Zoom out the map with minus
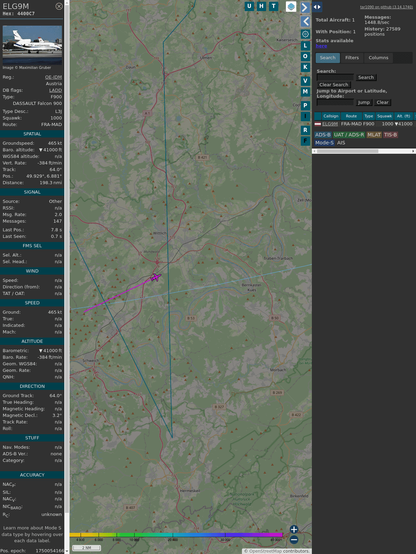Image resolution: width=416 pixels, height=554 pixels. click(294, 540)
